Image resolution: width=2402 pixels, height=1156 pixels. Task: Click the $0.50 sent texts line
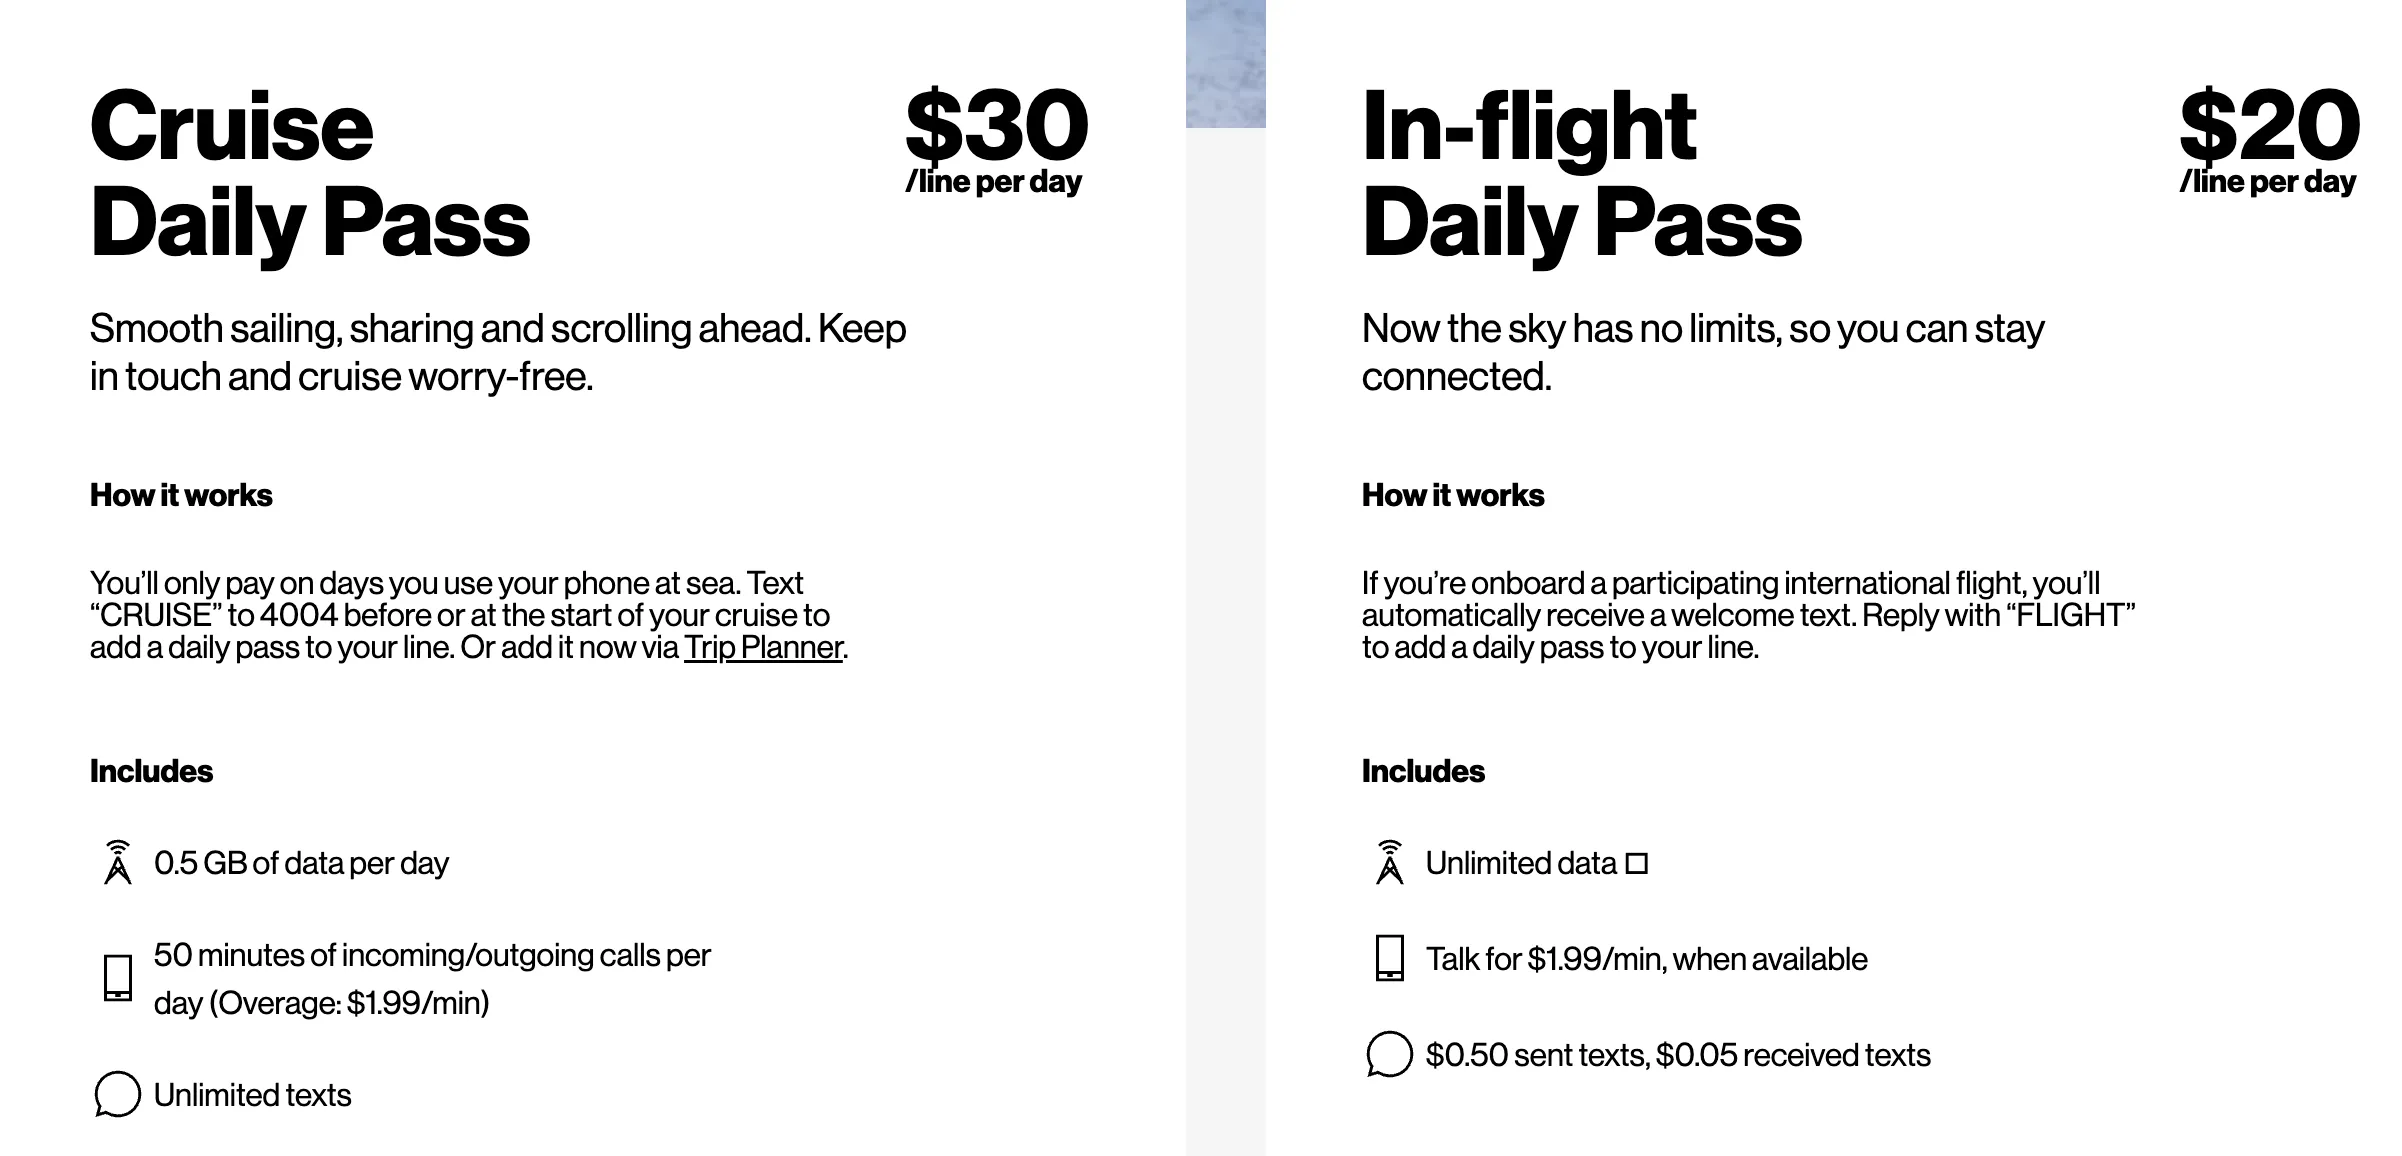(1678, 1055)
